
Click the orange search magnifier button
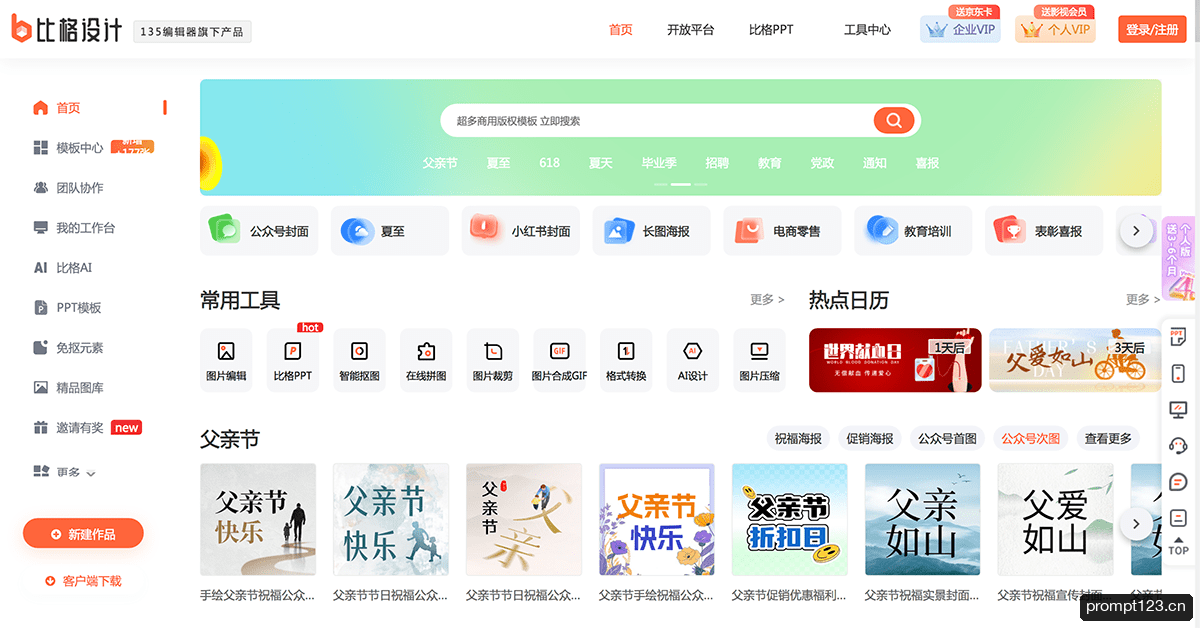coord(893,121)
